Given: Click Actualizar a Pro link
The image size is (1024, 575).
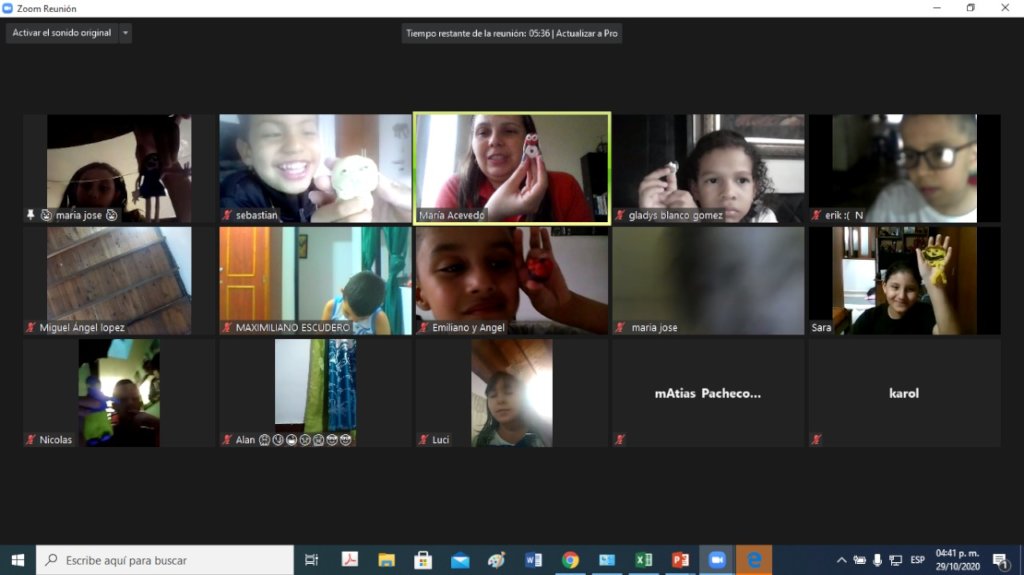Looking at the screenshot, I should point(587,33).
